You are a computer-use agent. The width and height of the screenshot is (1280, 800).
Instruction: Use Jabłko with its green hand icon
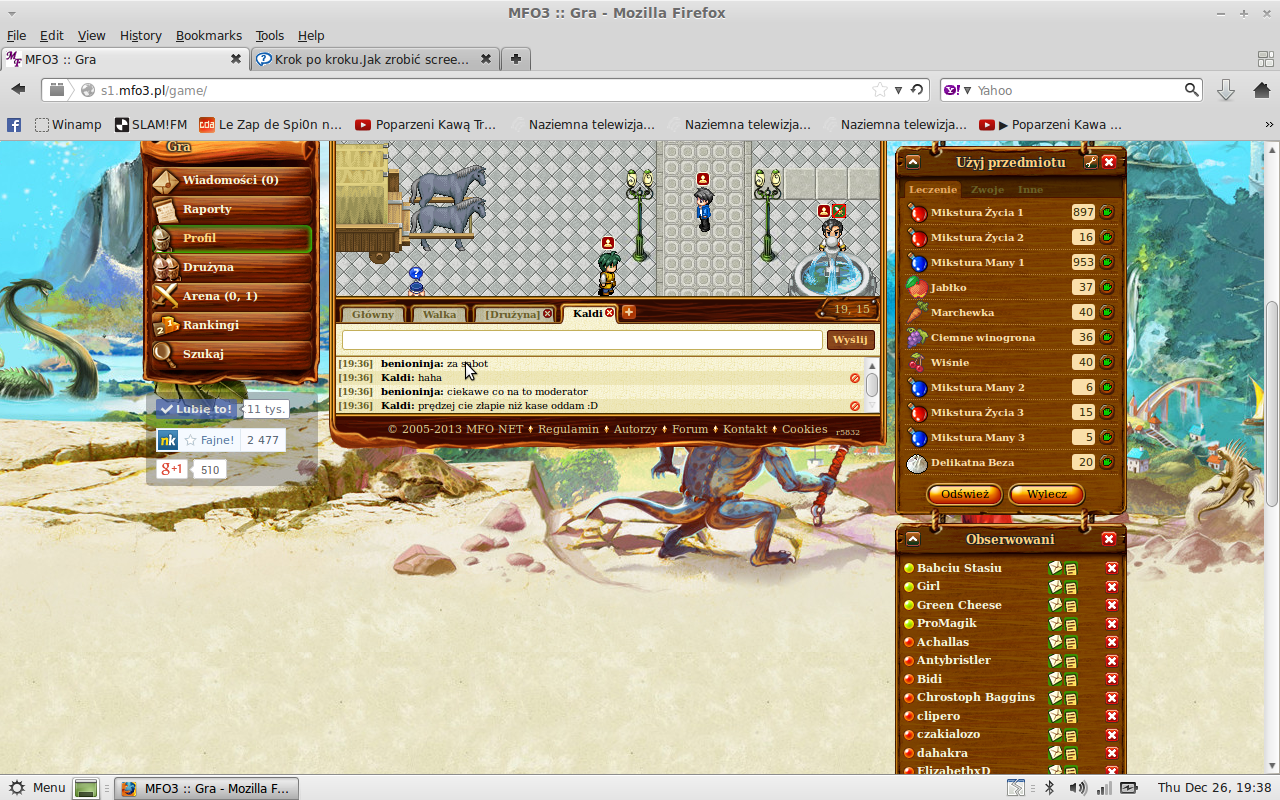[1107, 287]
